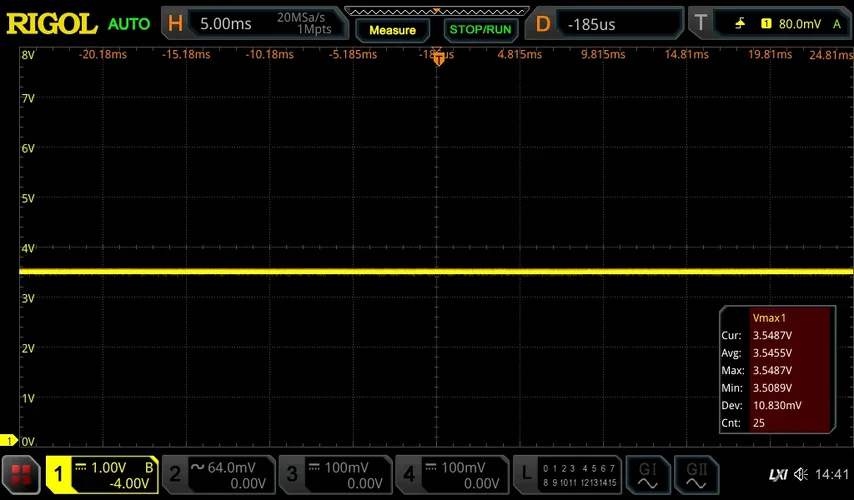Open the 5.00ms horizontal timebase setting

point(225,24)
